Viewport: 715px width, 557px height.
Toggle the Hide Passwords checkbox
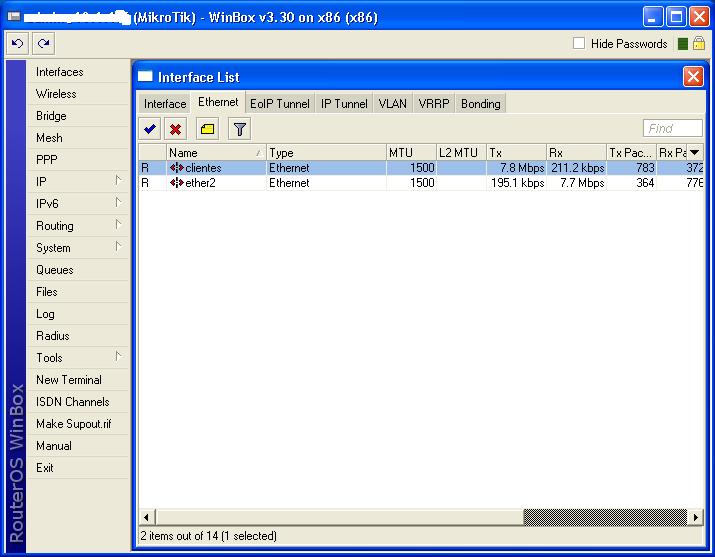(579, 43)
